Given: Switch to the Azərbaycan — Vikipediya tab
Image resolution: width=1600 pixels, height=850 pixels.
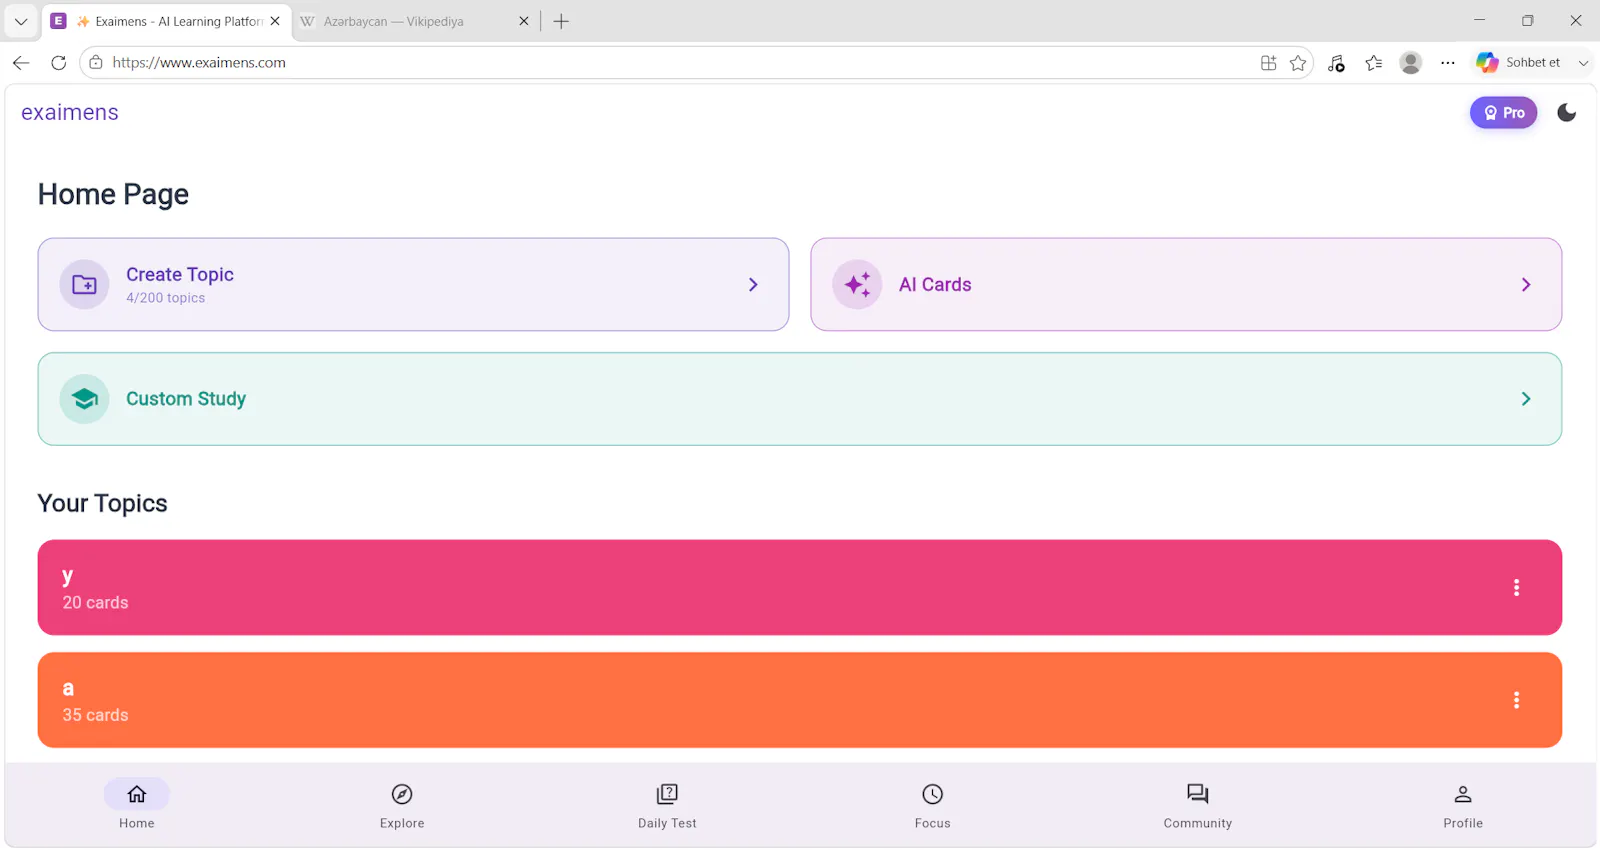Looking at the screenshot, I should pos(416,21).
